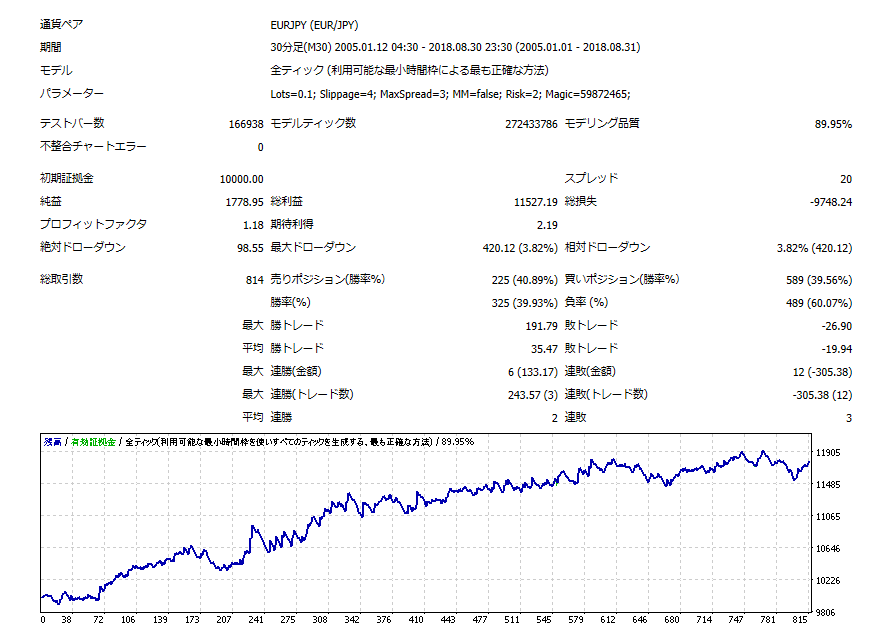
Task: Select the モデリング品質 label
Action: click(x=602, y=123)
